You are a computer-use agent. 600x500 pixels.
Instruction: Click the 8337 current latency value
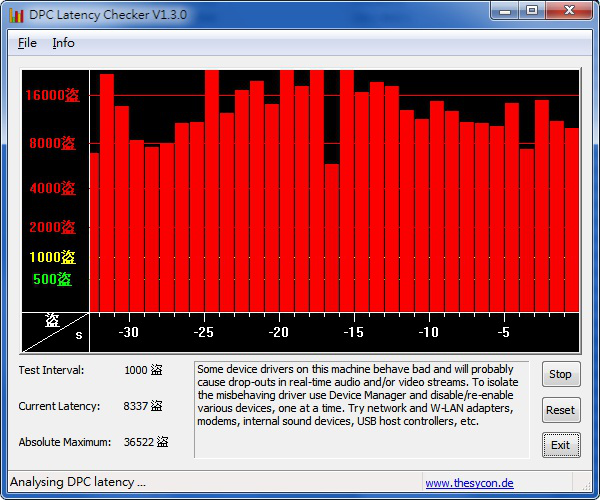pyautogui.click(x=143, y=406)
